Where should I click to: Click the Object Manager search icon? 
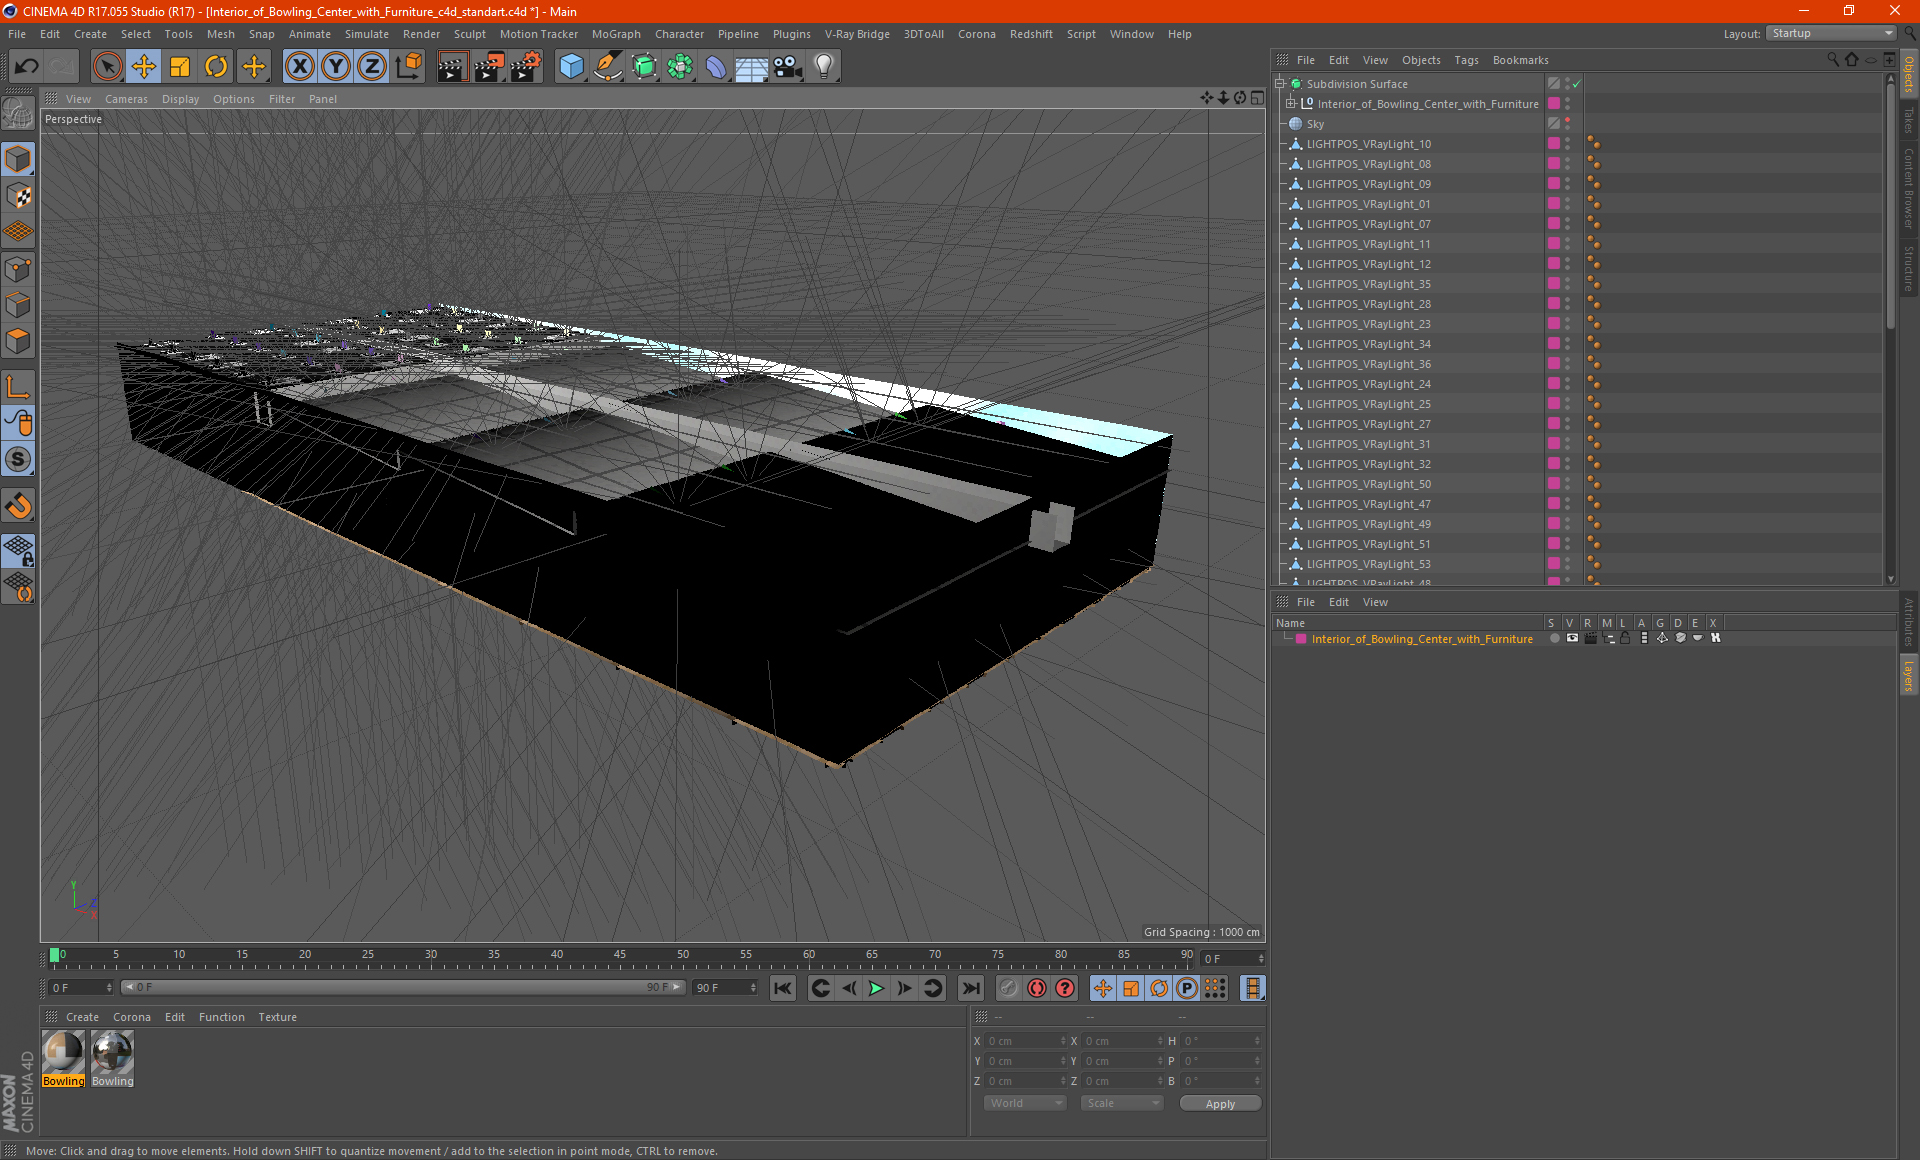tap(1833, 60)
